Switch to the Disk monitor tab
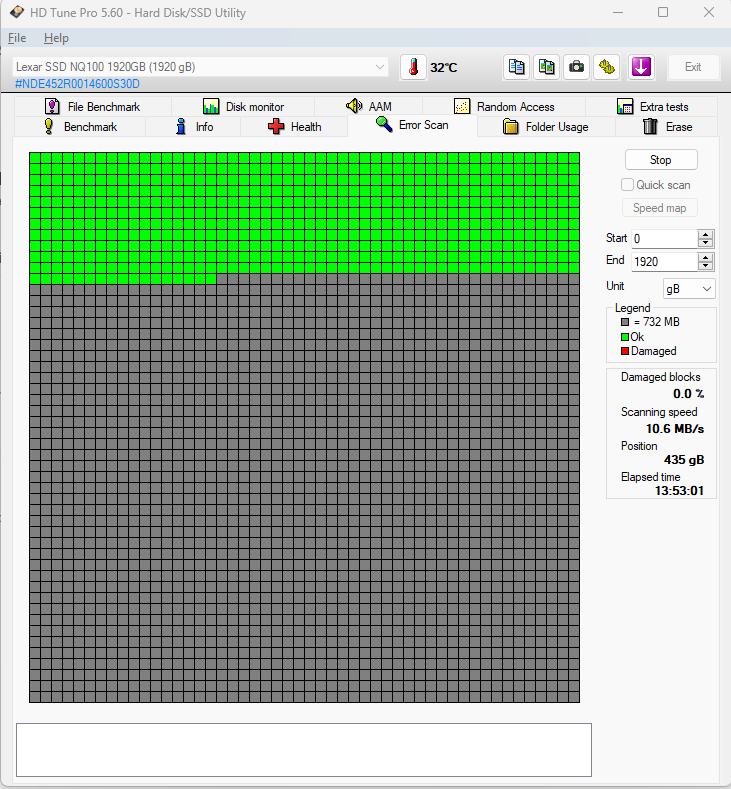 tap(243, 107)
